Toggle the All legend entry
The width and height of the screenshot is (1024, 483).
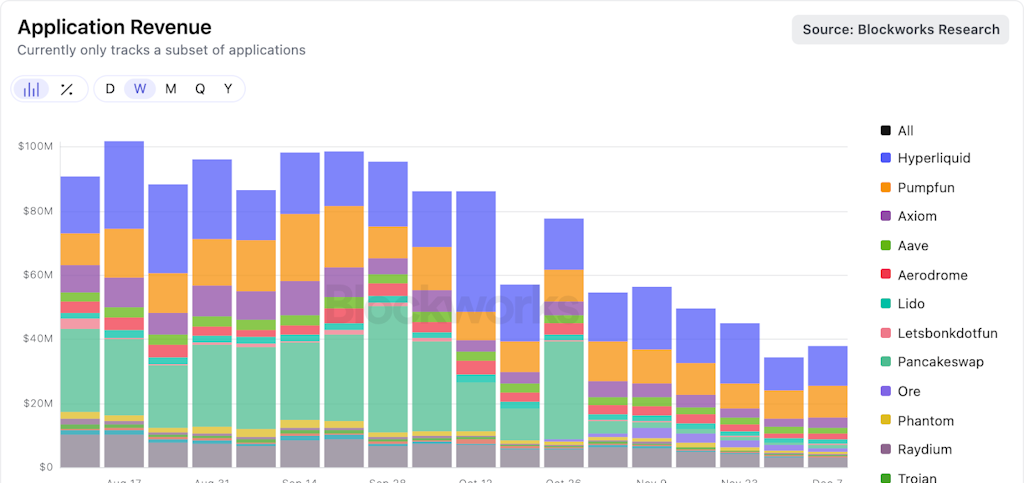click(897, 131)
